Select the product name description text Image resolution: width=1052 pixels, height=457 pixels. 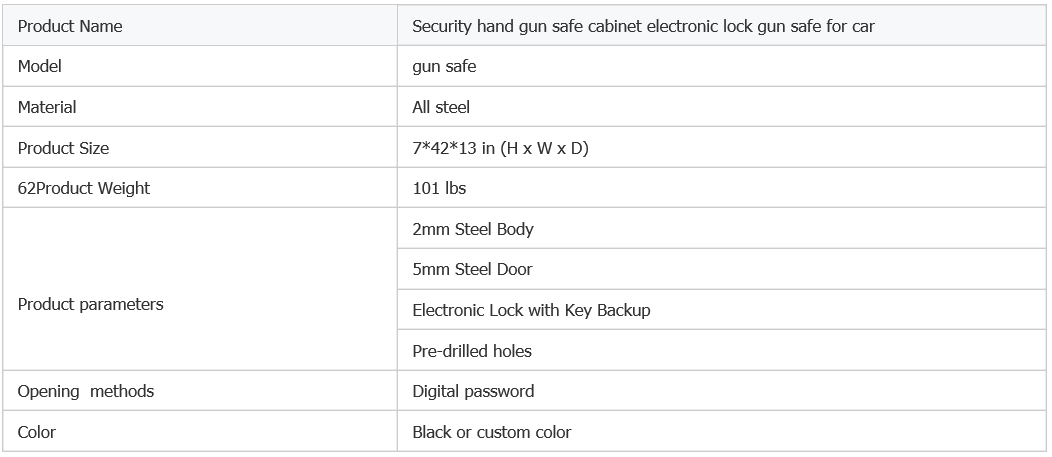(643, 26)
